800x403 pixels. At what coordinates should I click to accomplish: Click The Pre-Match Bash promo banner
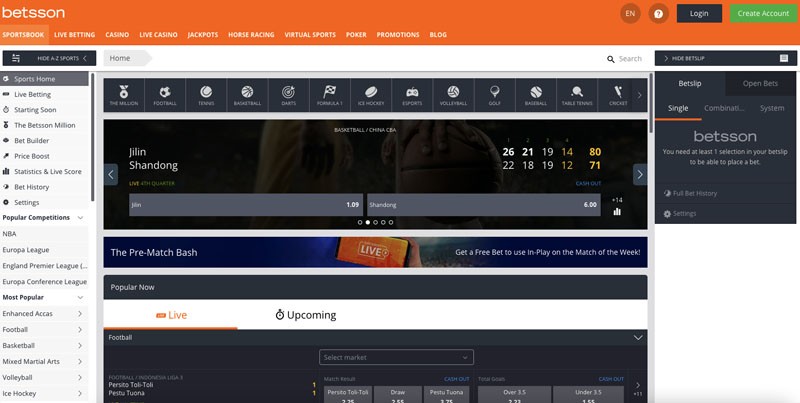coord(376,252)
